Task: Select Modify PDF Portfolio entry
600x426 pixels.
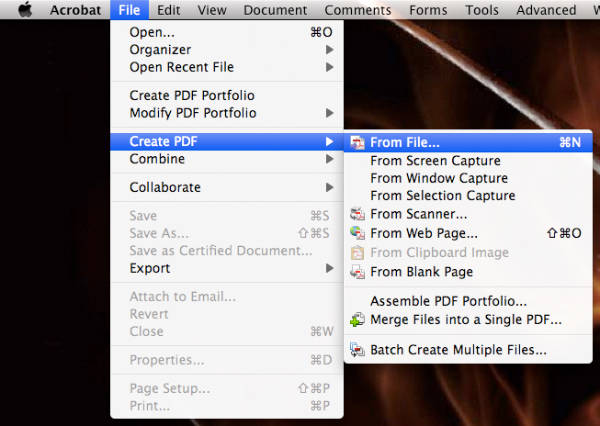Action: coord(227,113)
